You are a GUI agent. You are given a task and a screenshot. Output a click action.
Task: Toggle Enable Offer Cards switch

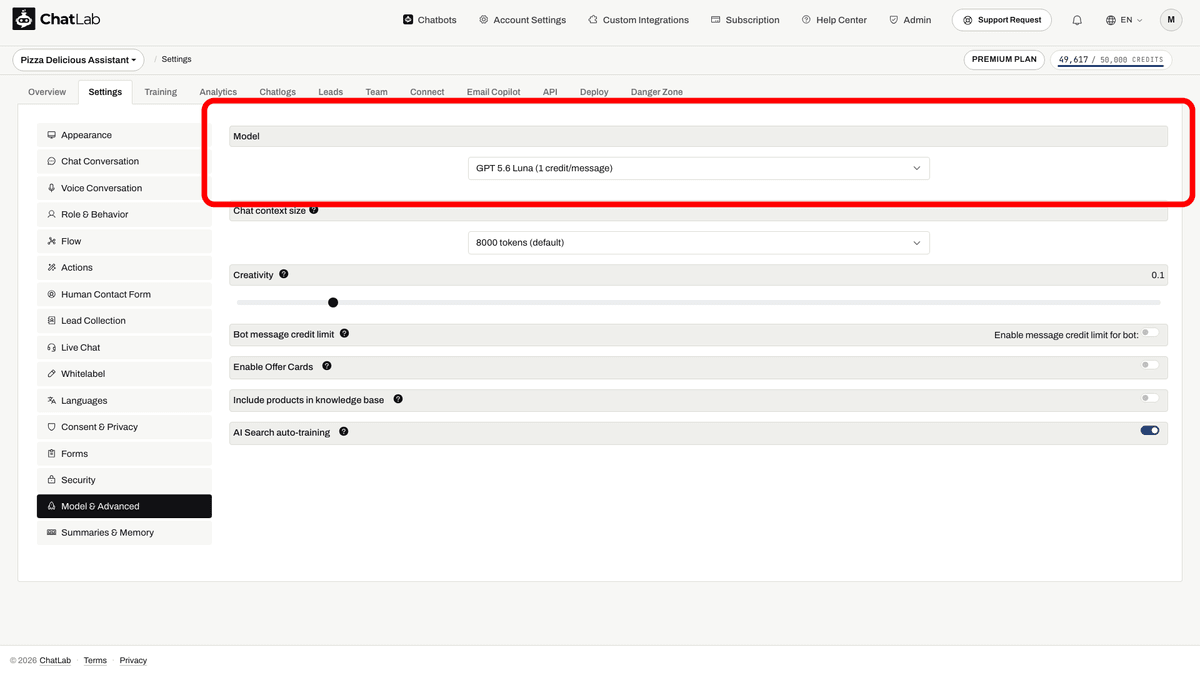1150,365
